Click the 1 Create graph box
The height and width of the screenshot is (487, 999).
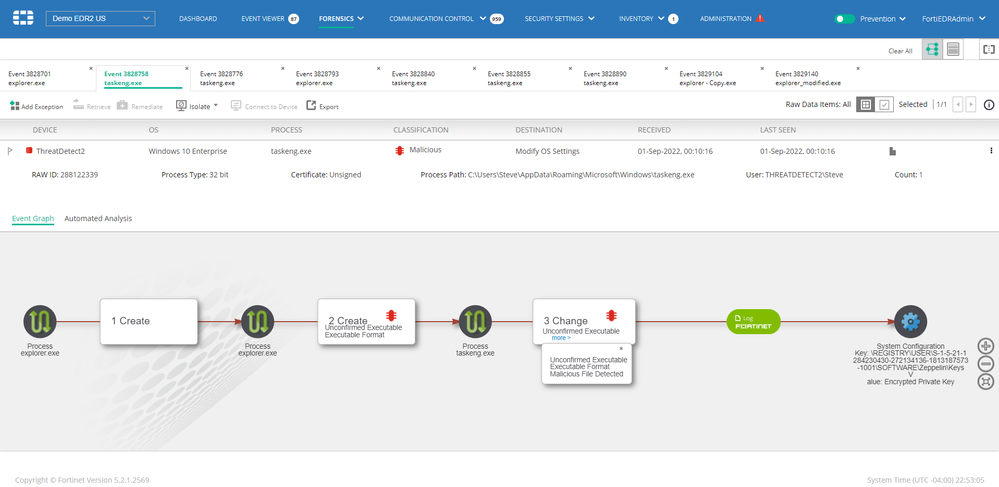tap(148, 321)
